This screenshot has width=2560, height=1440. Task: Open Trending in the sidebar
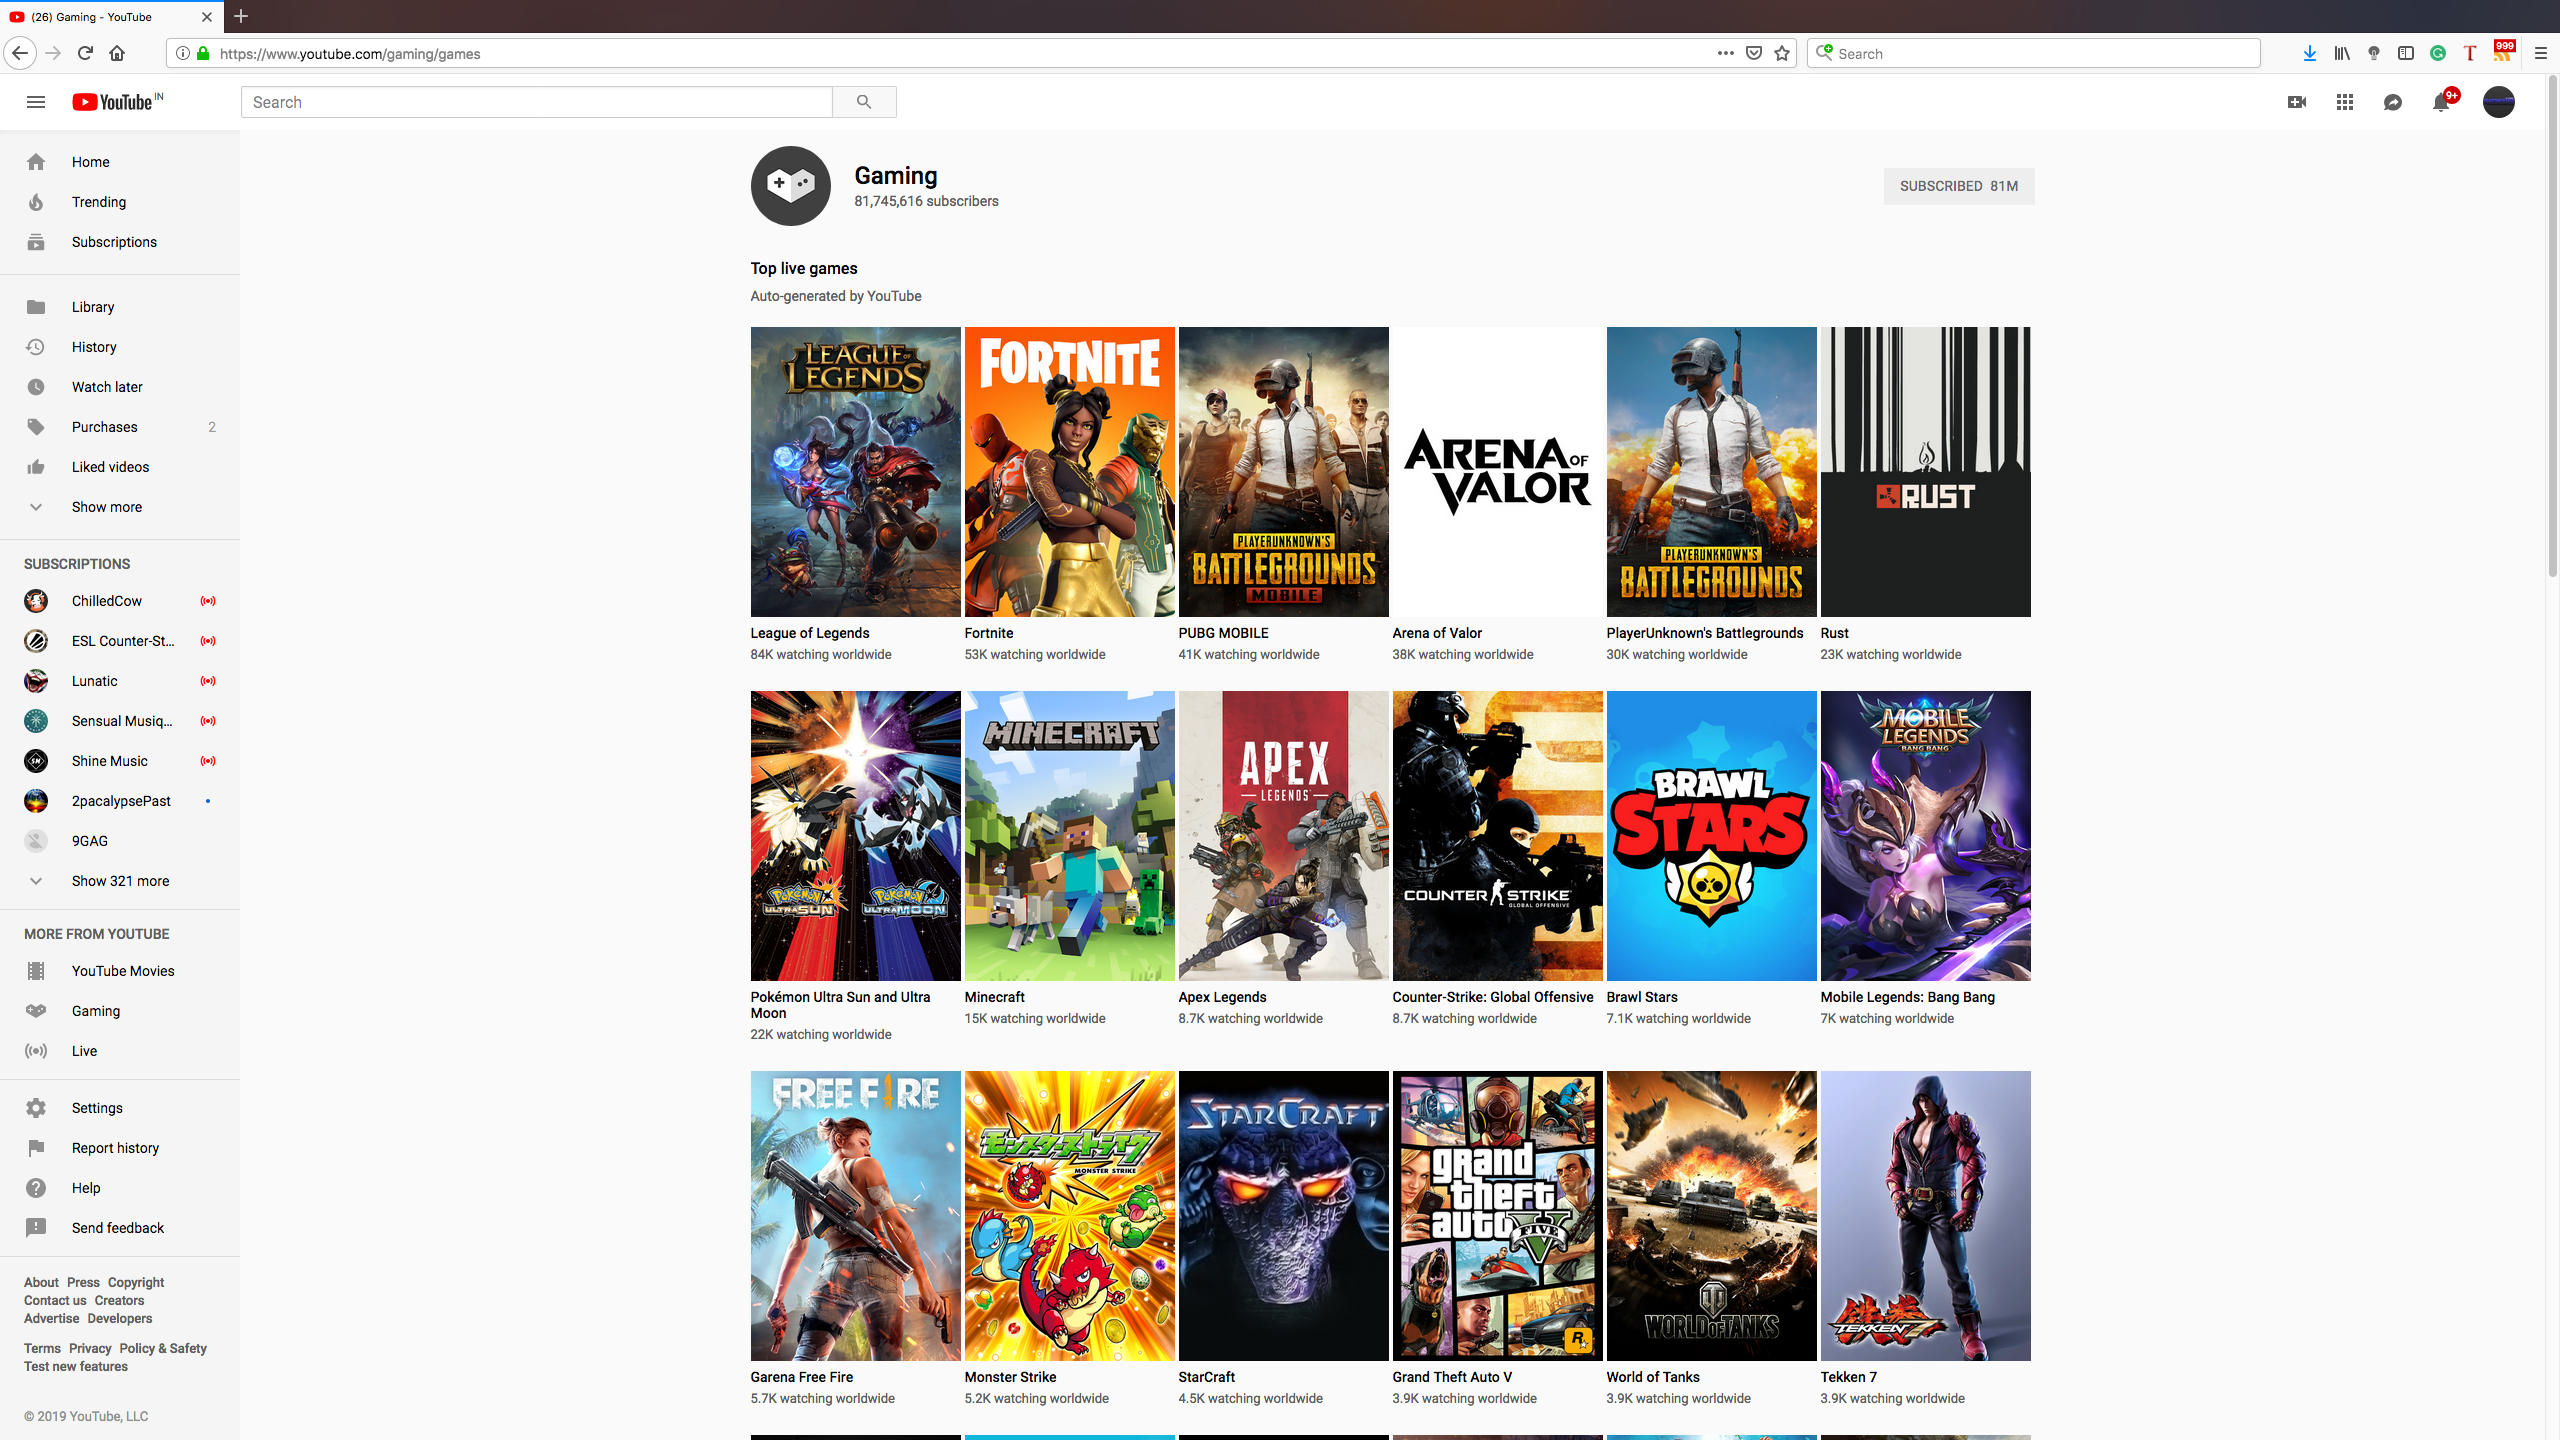click(x=98, y=202)
